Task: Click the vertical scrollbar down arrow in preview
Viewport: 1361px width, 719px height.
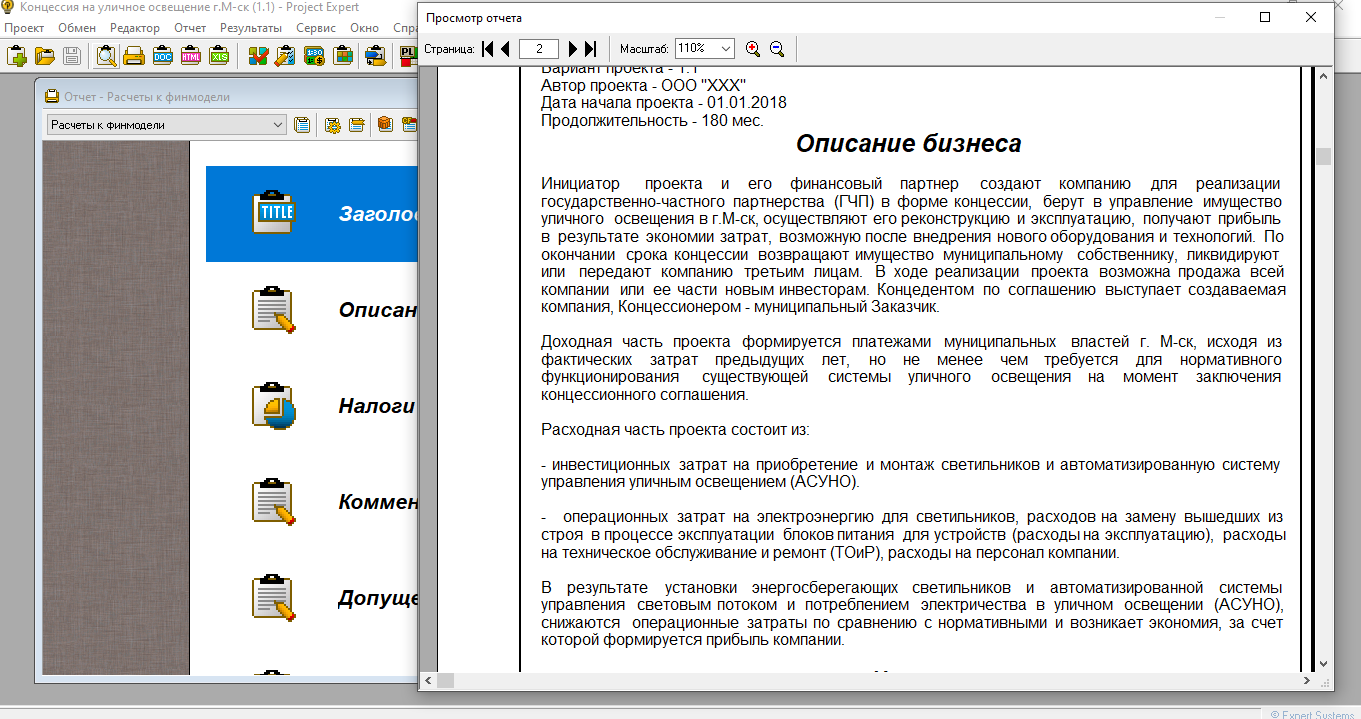Action: (x=1324, y=662)
